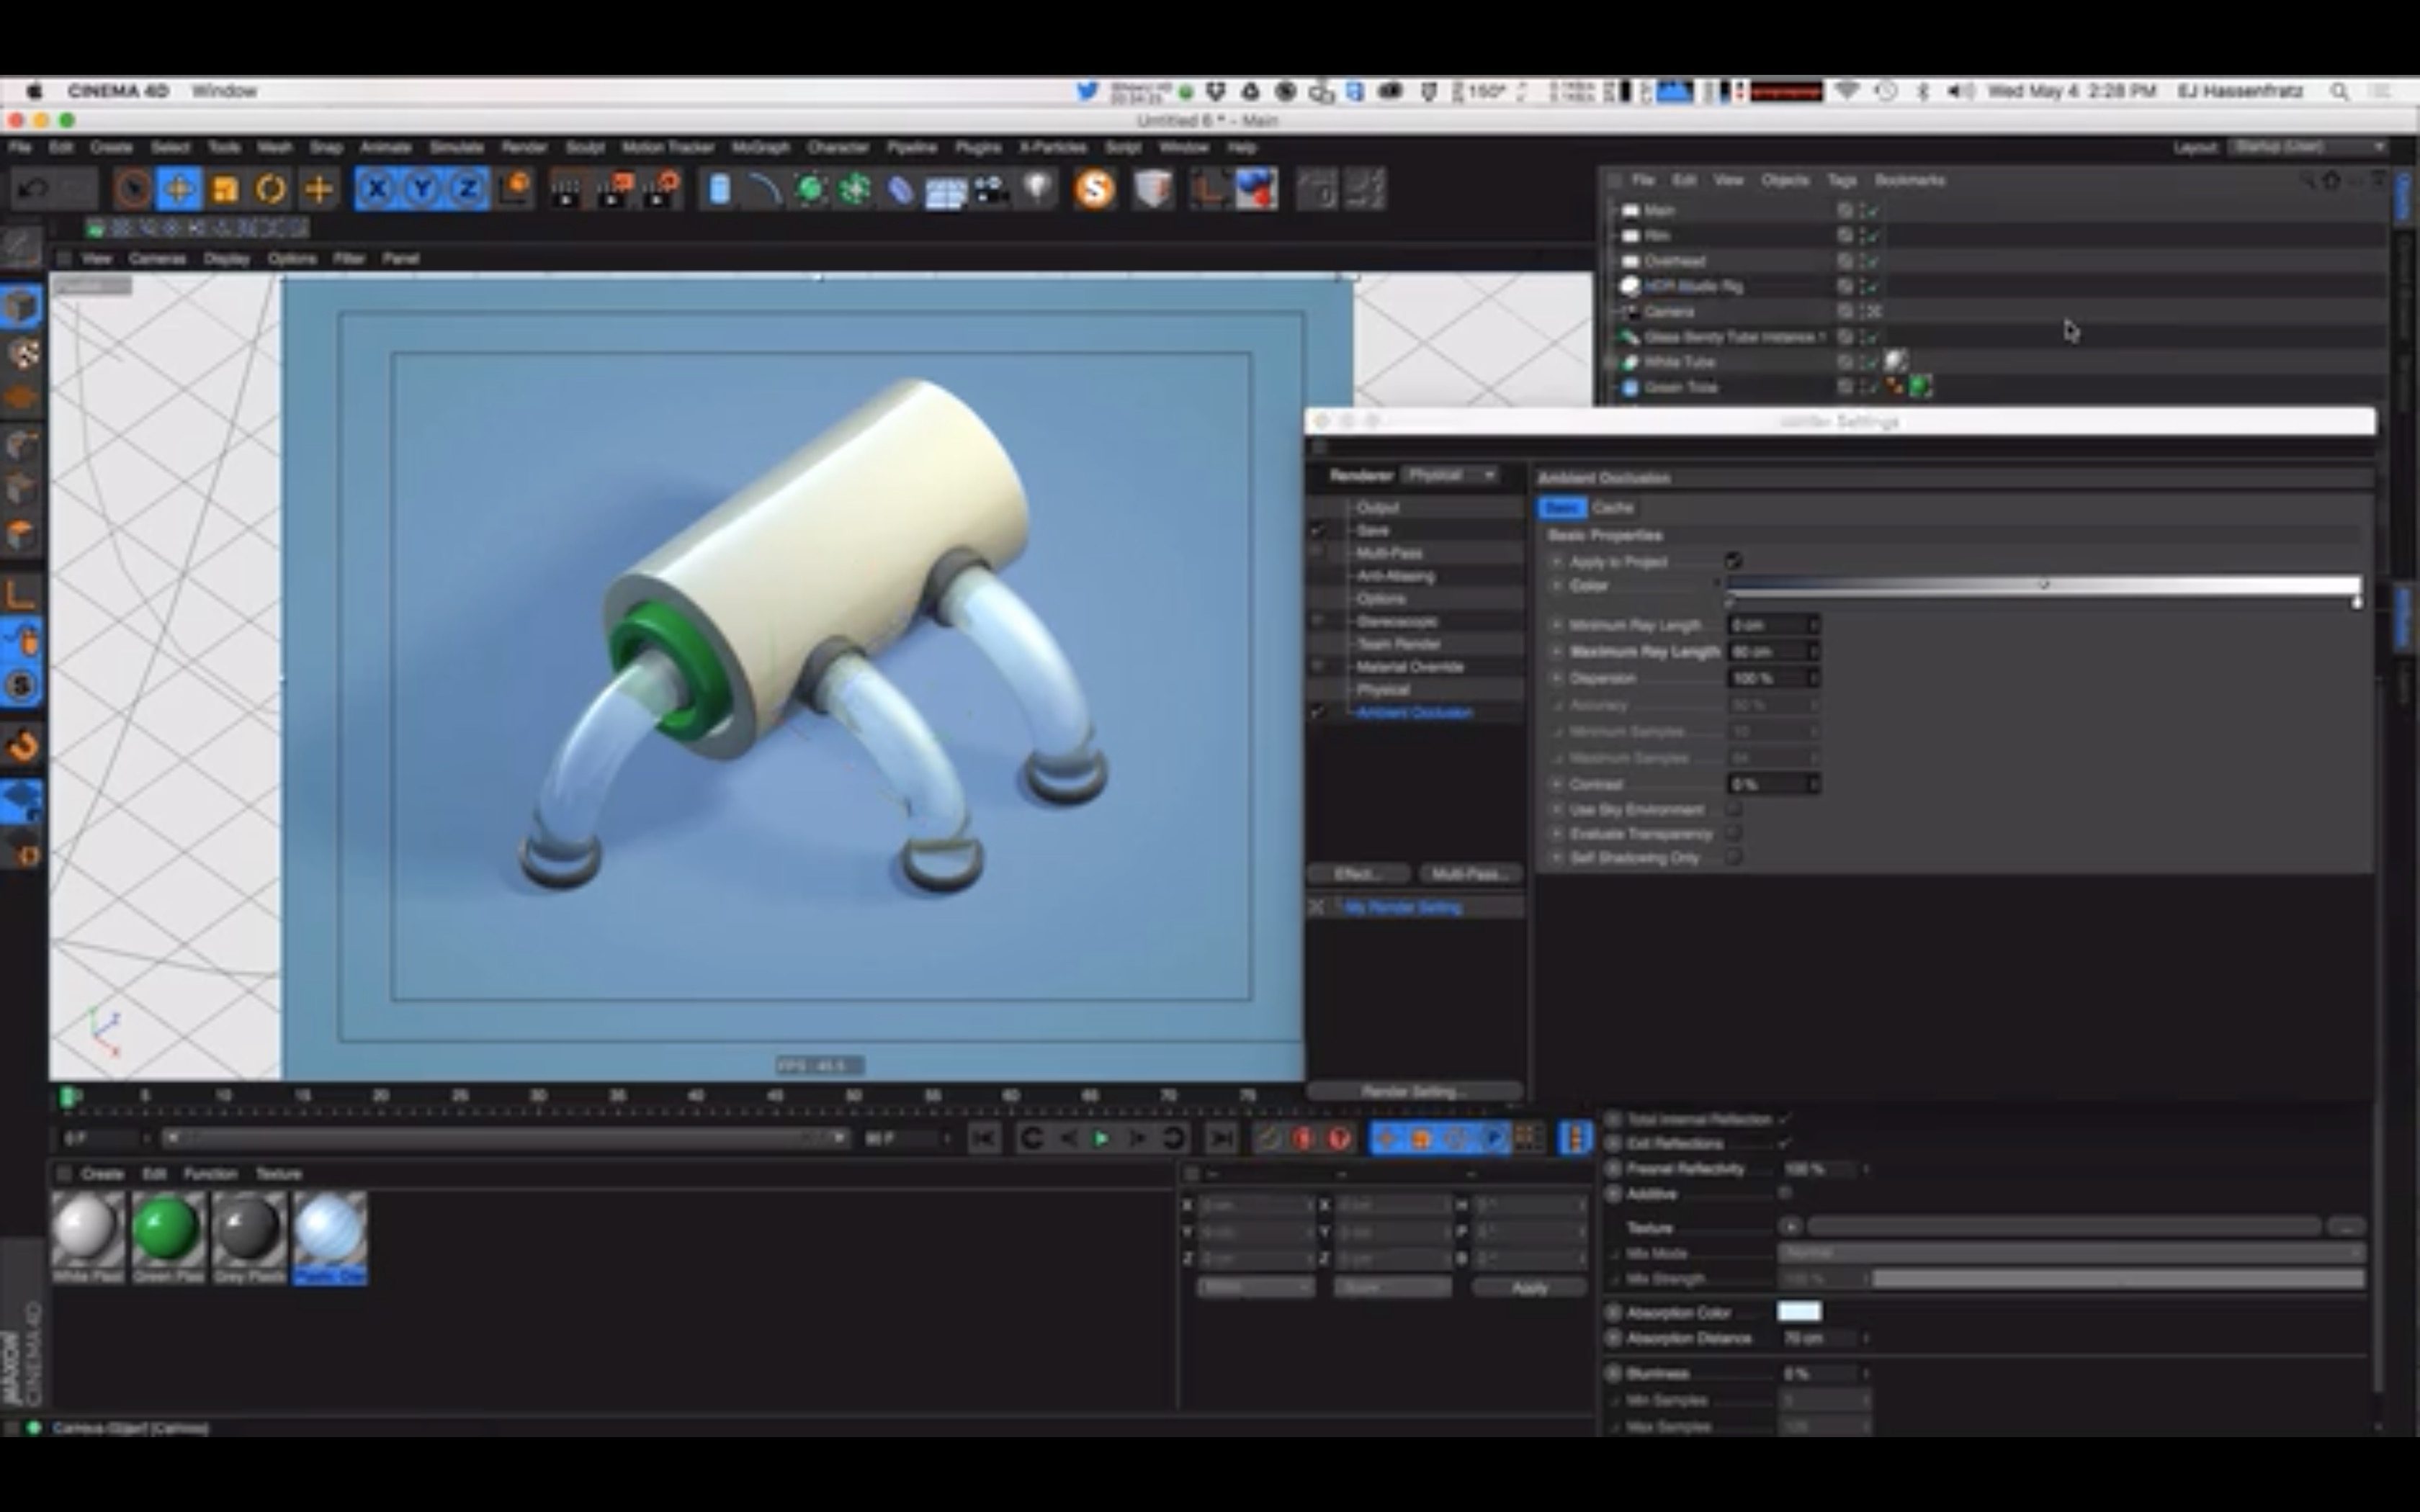Toggle the Apply to Project checkbox
2420x1512 pixels.
click(1733, 561)
